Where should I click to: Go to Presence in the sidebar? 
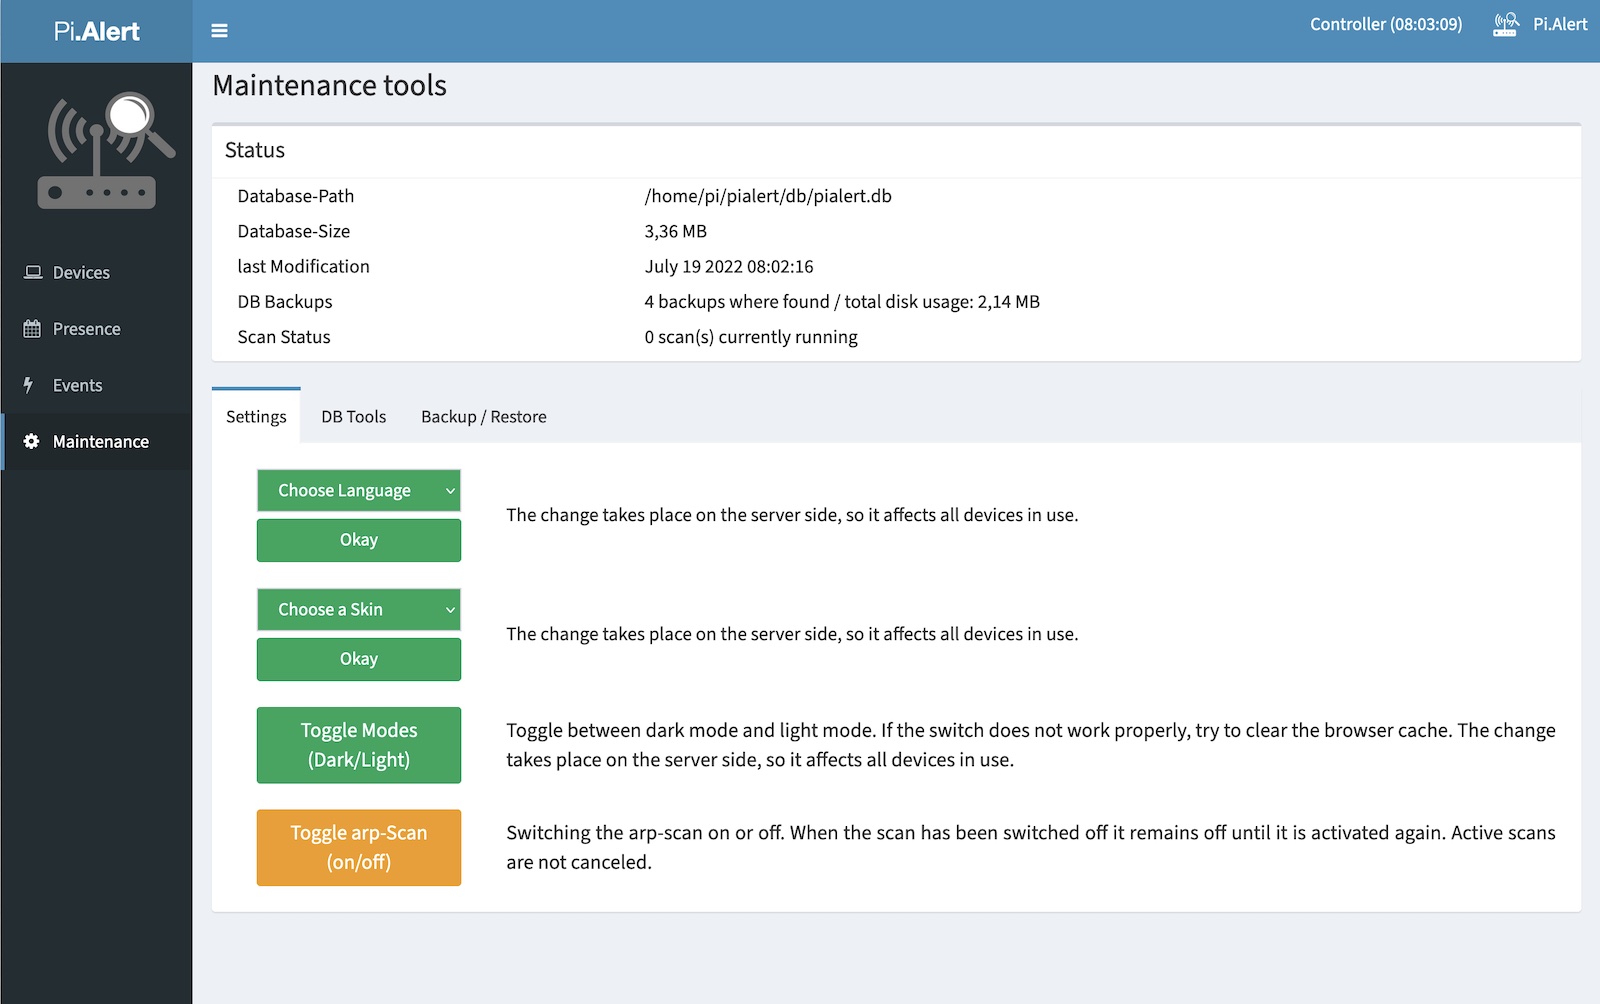(x=86, y=329)
